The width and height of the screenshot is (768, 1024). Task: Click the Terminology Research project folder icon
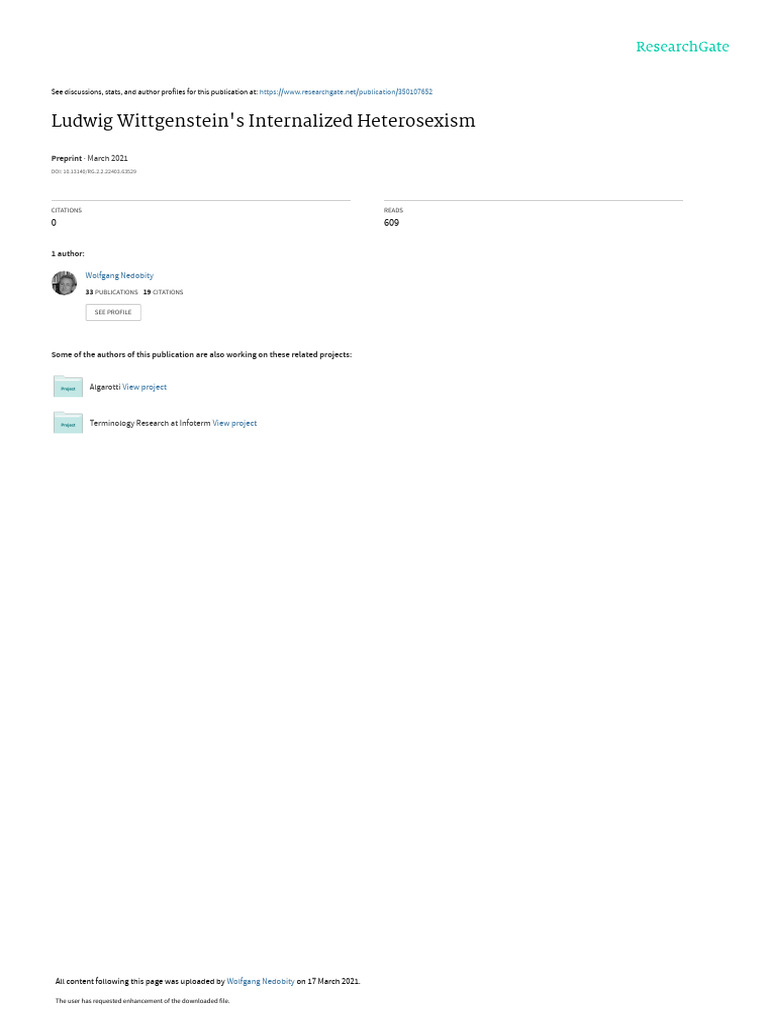pyautogui.click(x=68, y=423)
